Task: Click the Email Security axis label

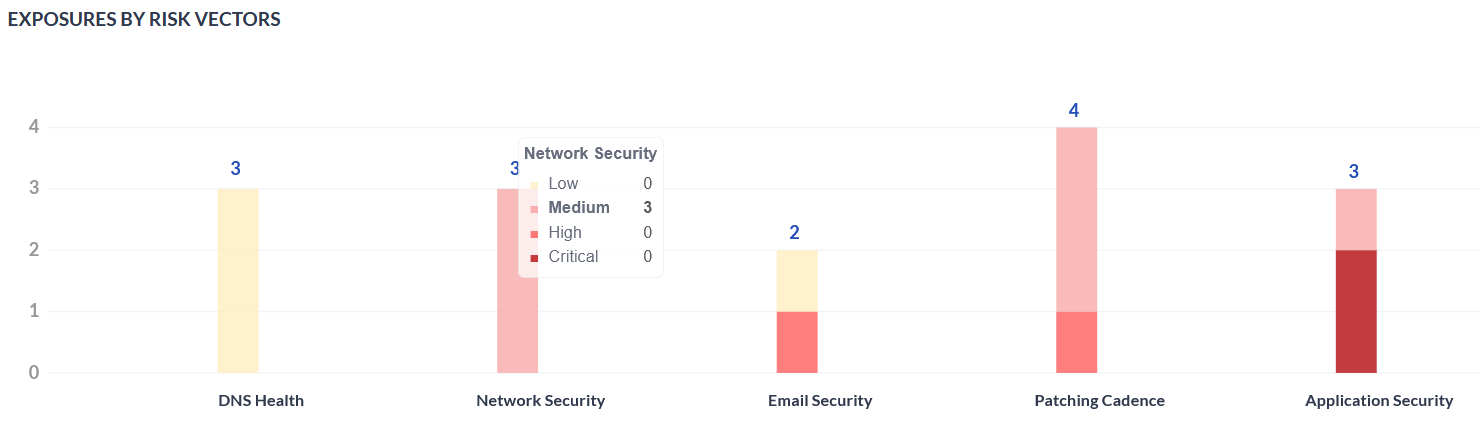Action: tap(820, 401)
